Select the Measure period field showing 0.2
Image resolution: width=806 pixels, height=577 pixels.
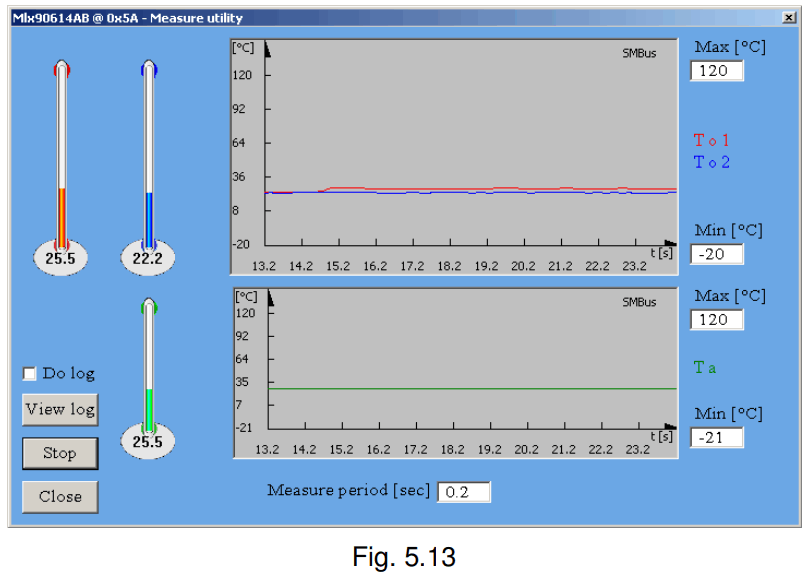464,492
